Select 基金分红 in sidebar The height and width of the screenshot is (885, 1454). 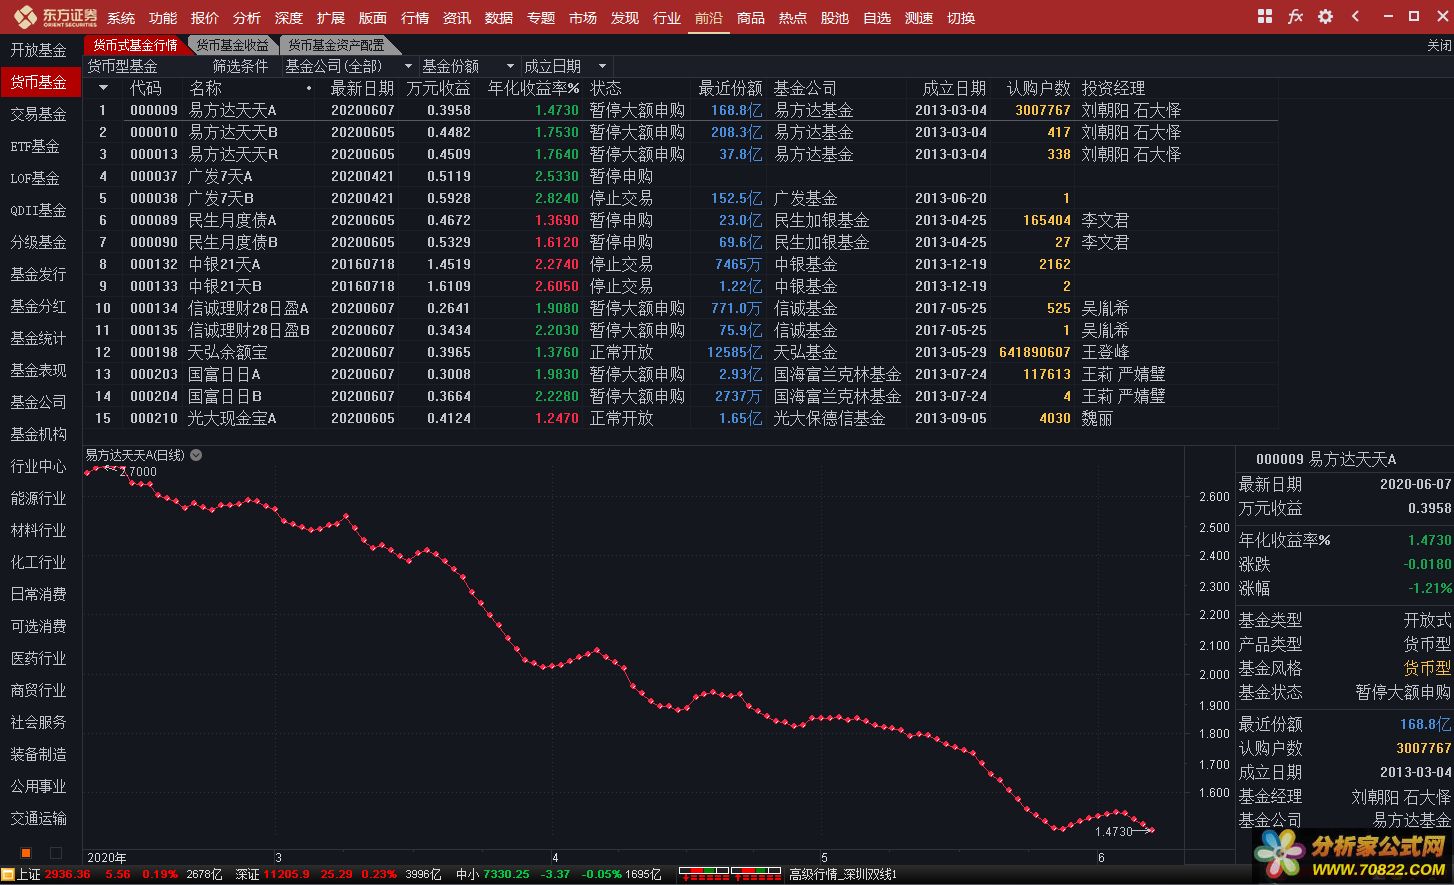tap(39, 306)
